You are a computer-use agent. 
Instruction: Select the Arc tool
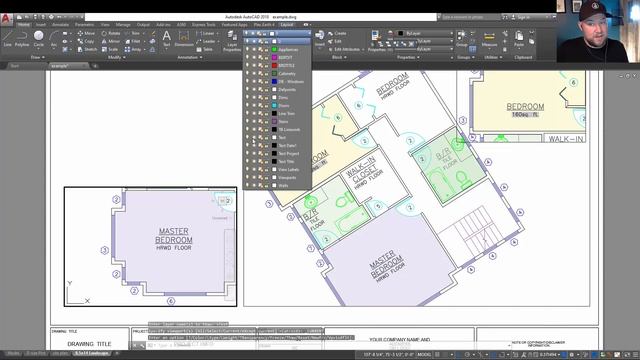tap(53, 39)
